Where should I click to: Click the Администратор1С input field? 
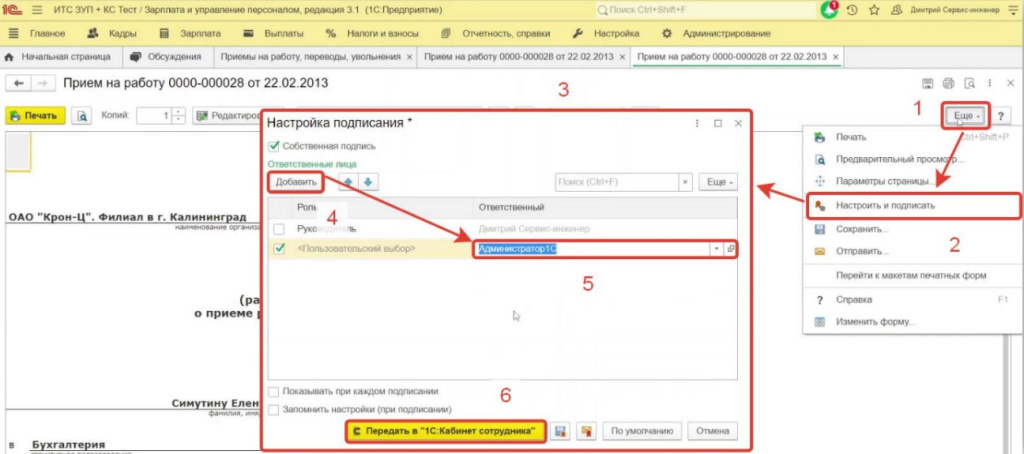591,249
